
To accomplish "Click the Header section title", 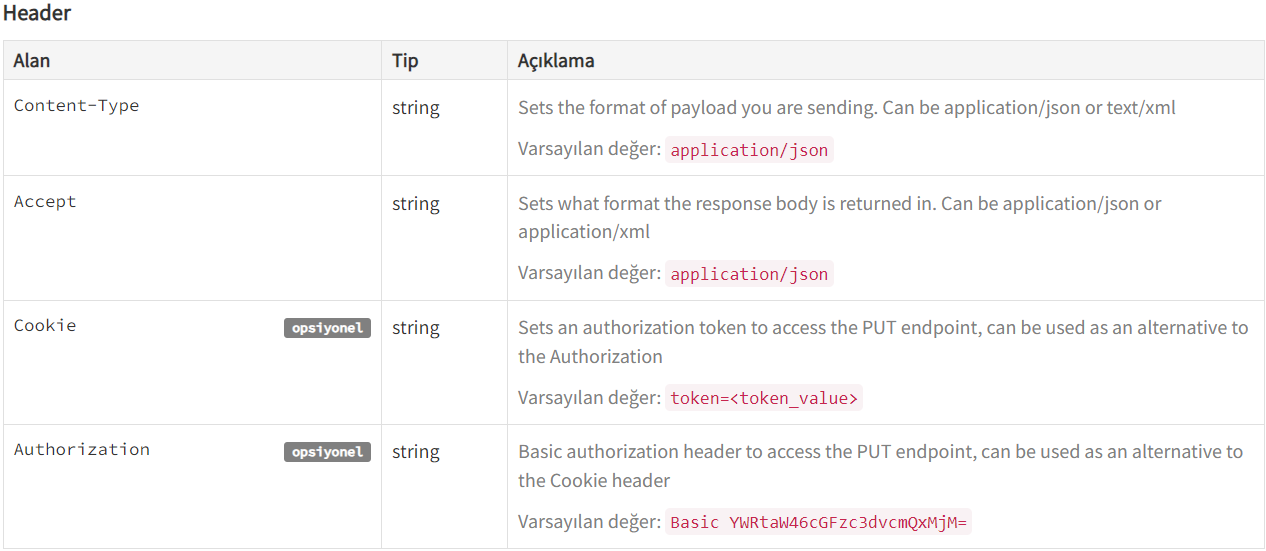I will (37, 14).
